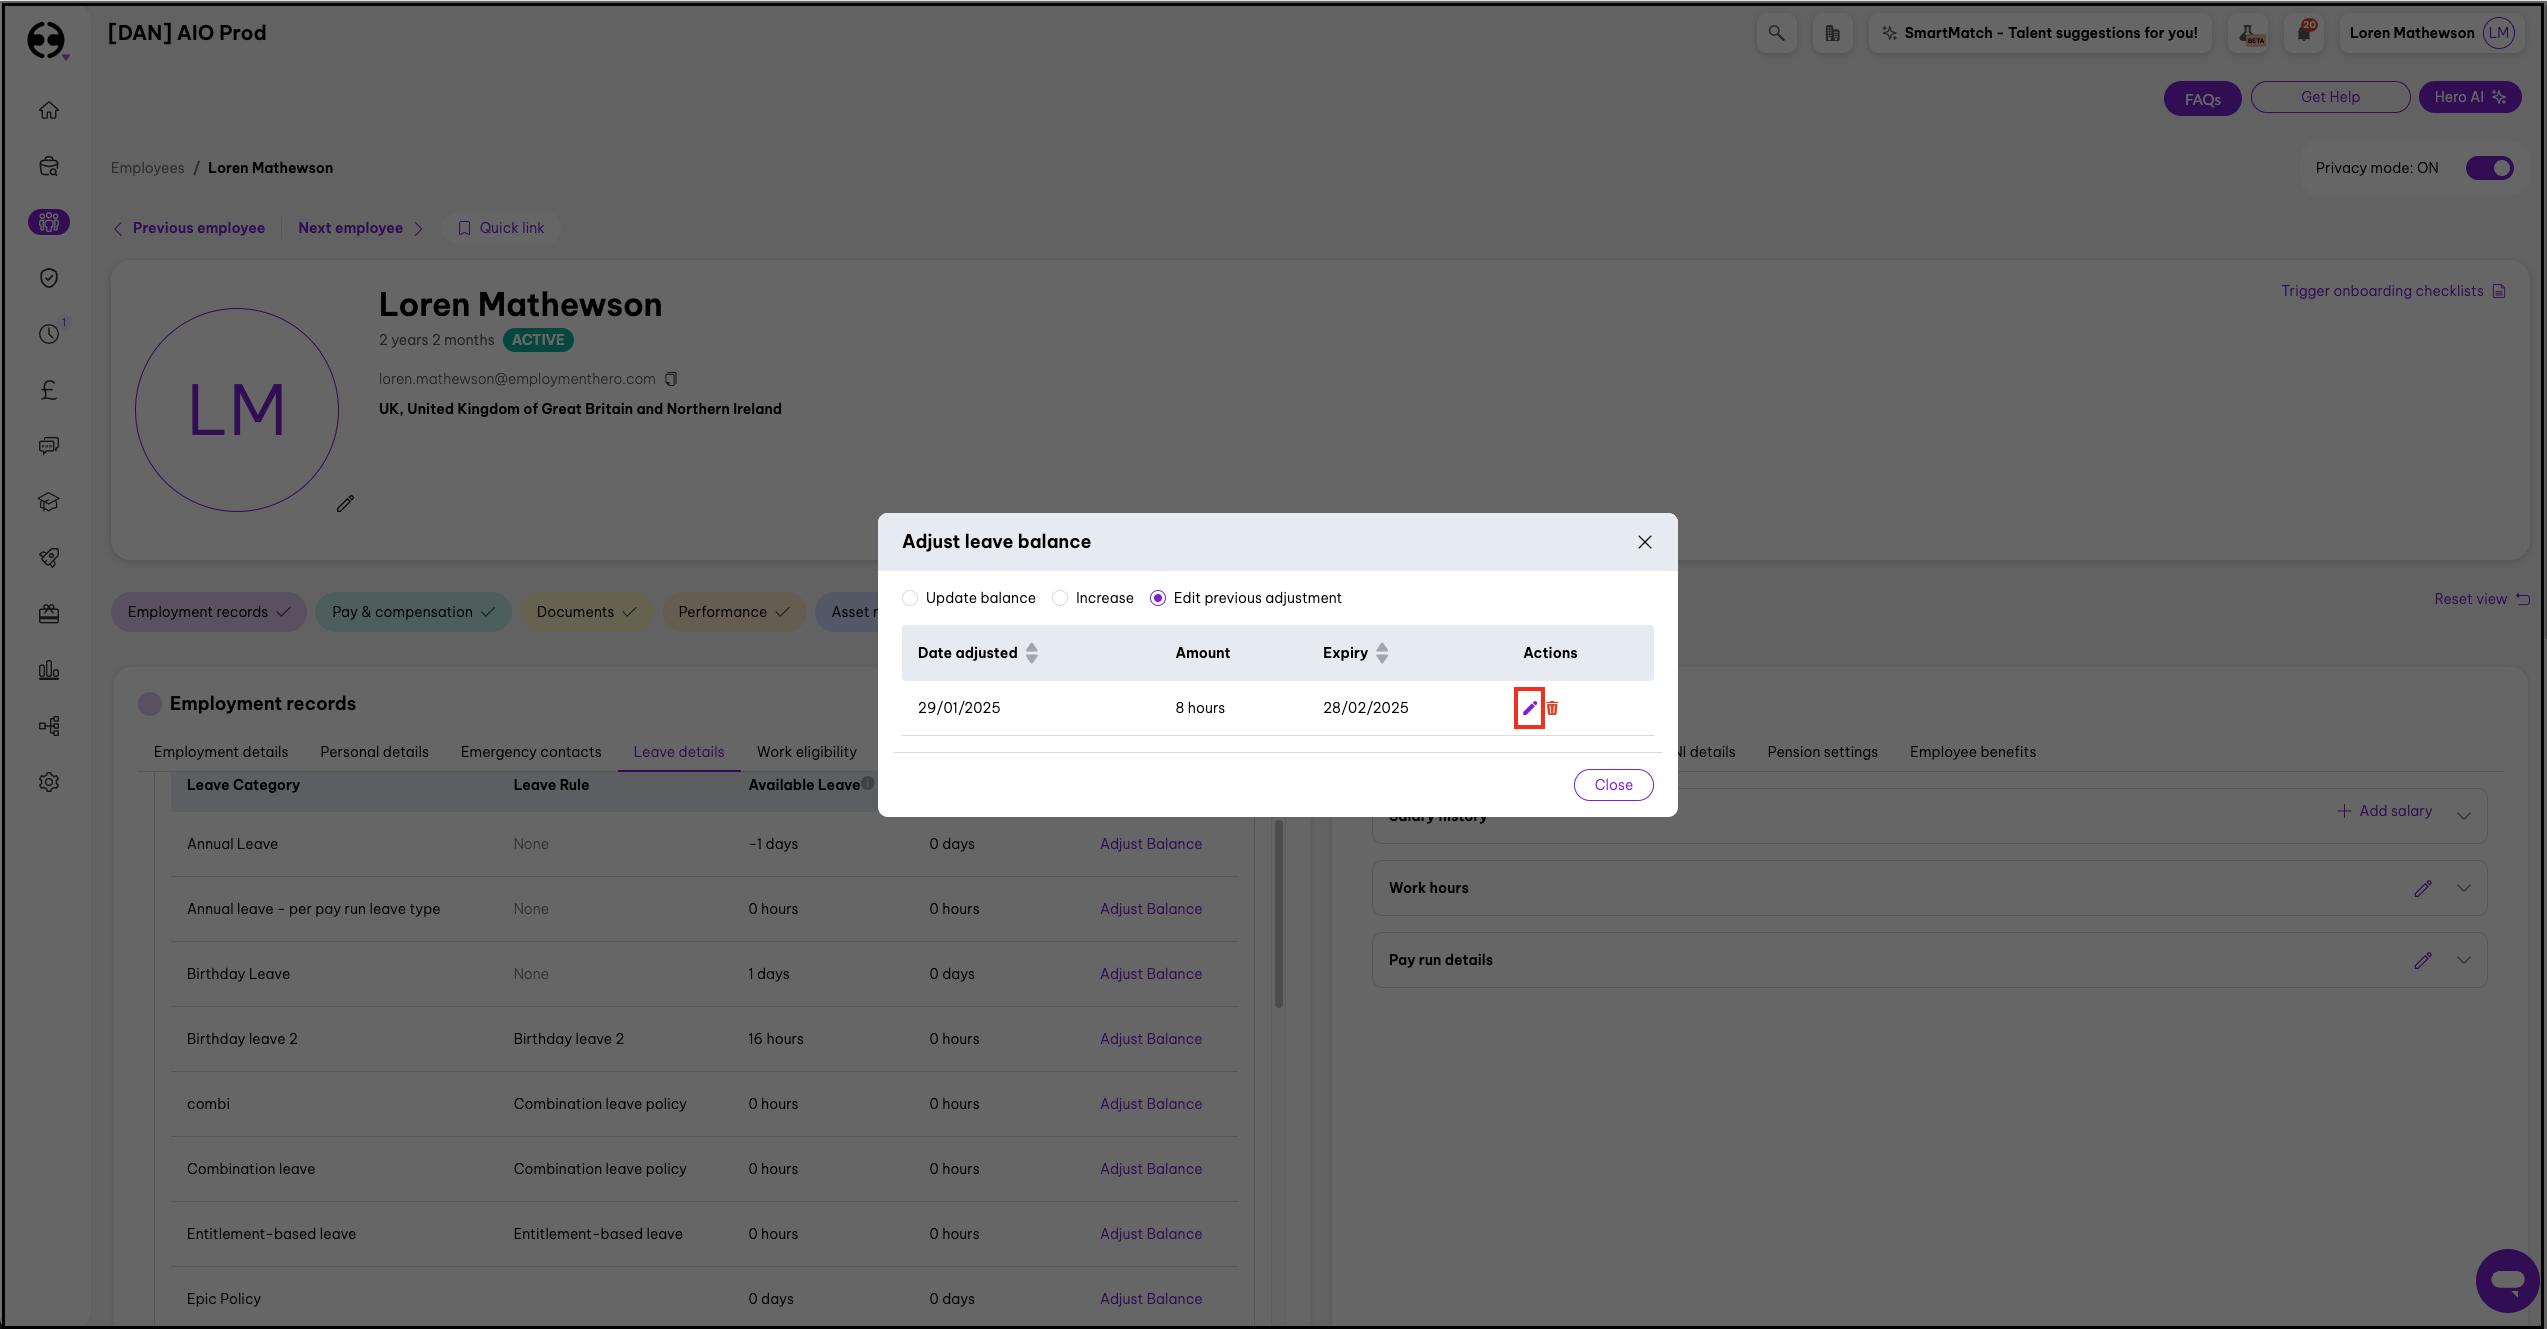Click the pencil edit adjustment icon
Image resolution: width=2547 pixels, height=1329 pixels.
pos(1529,708)
